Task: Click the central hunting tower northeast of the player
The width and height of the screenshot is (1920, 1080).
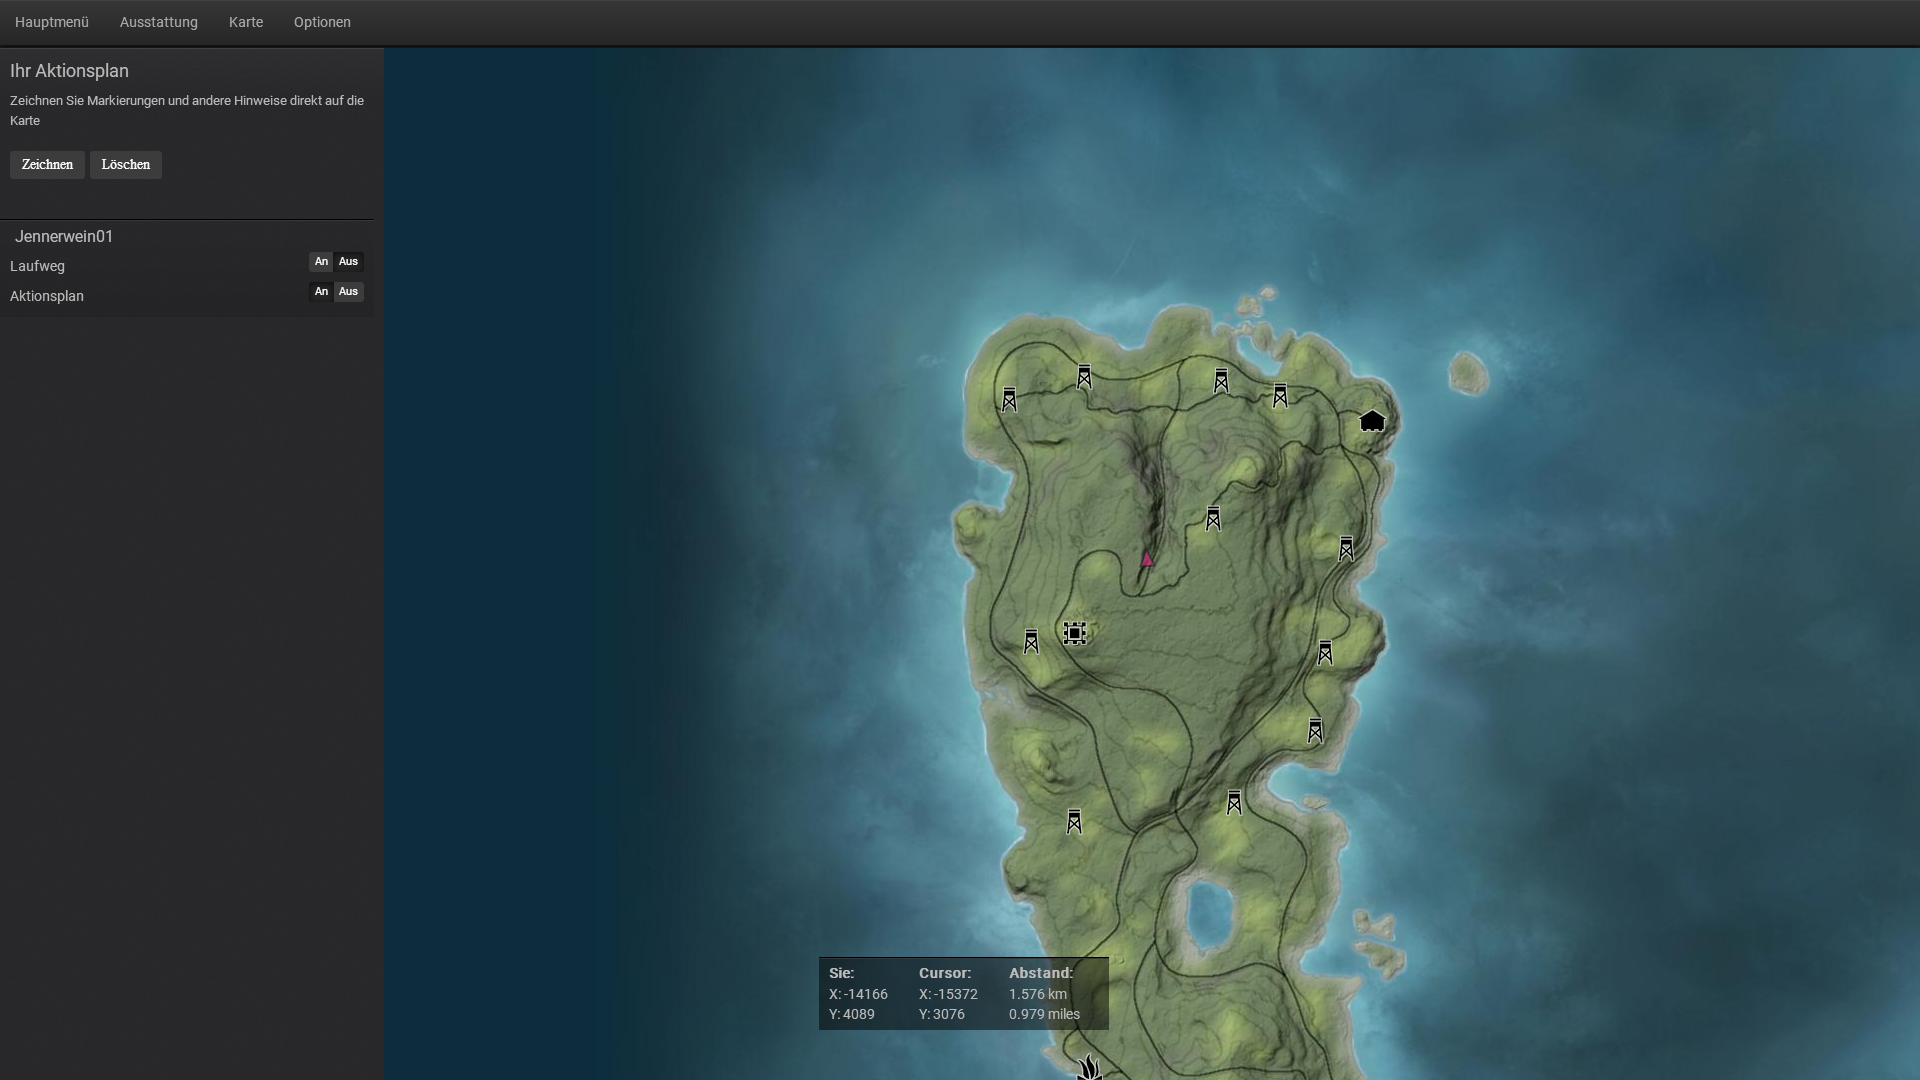Action: 1213,518
